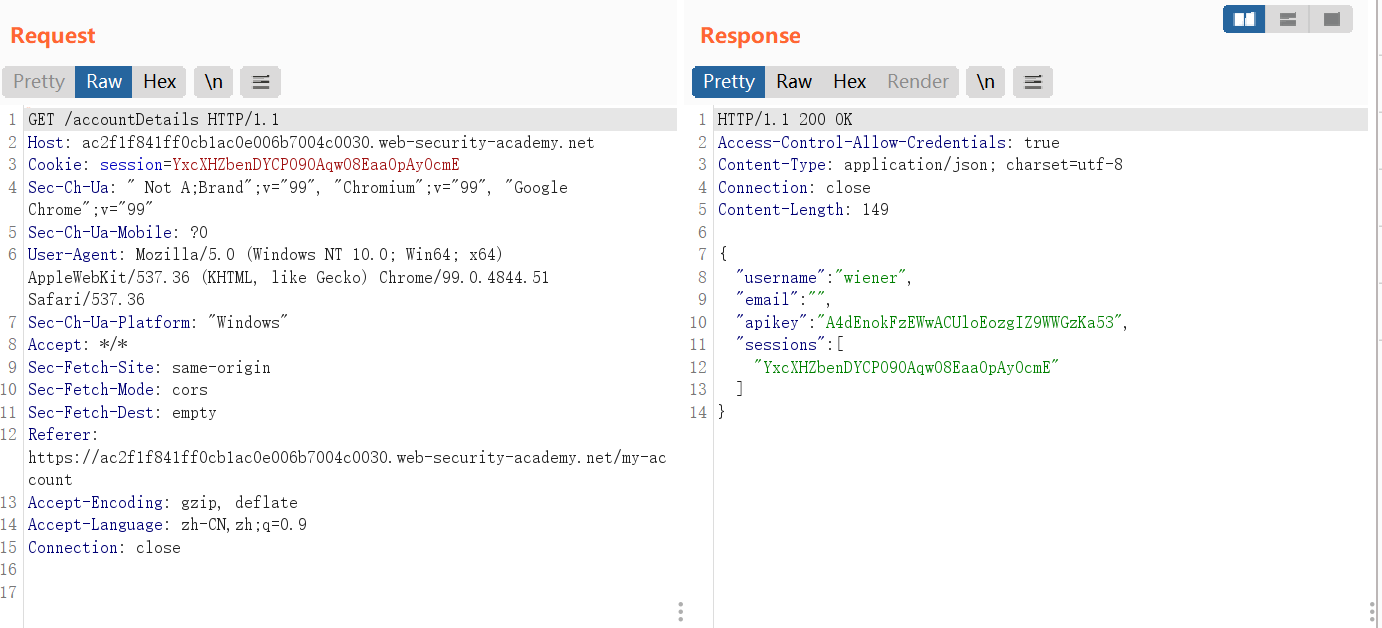1382x628 pixels.
Task: Open the Response message options menu icon
Action: (1033, 82)
